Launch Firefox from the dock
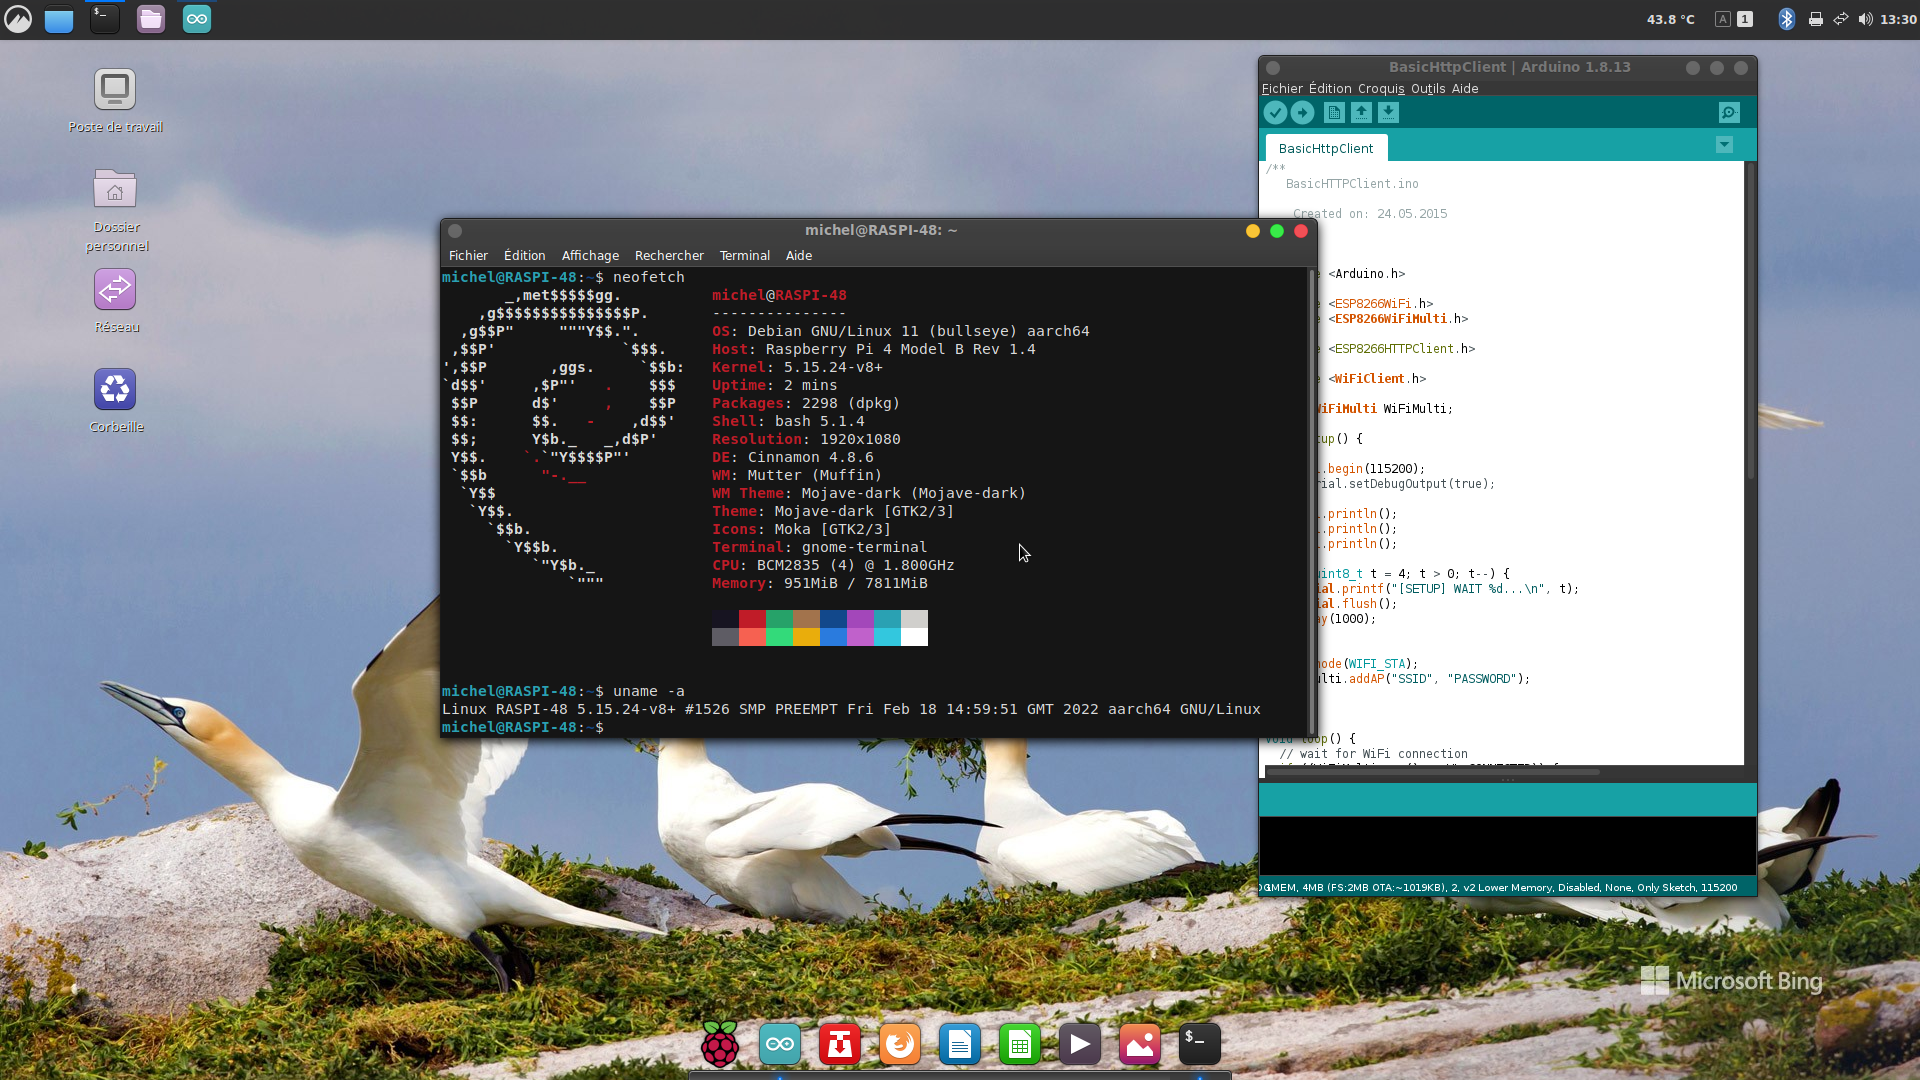This screenshot has height=1080, width=1920. click(899, 1045)
